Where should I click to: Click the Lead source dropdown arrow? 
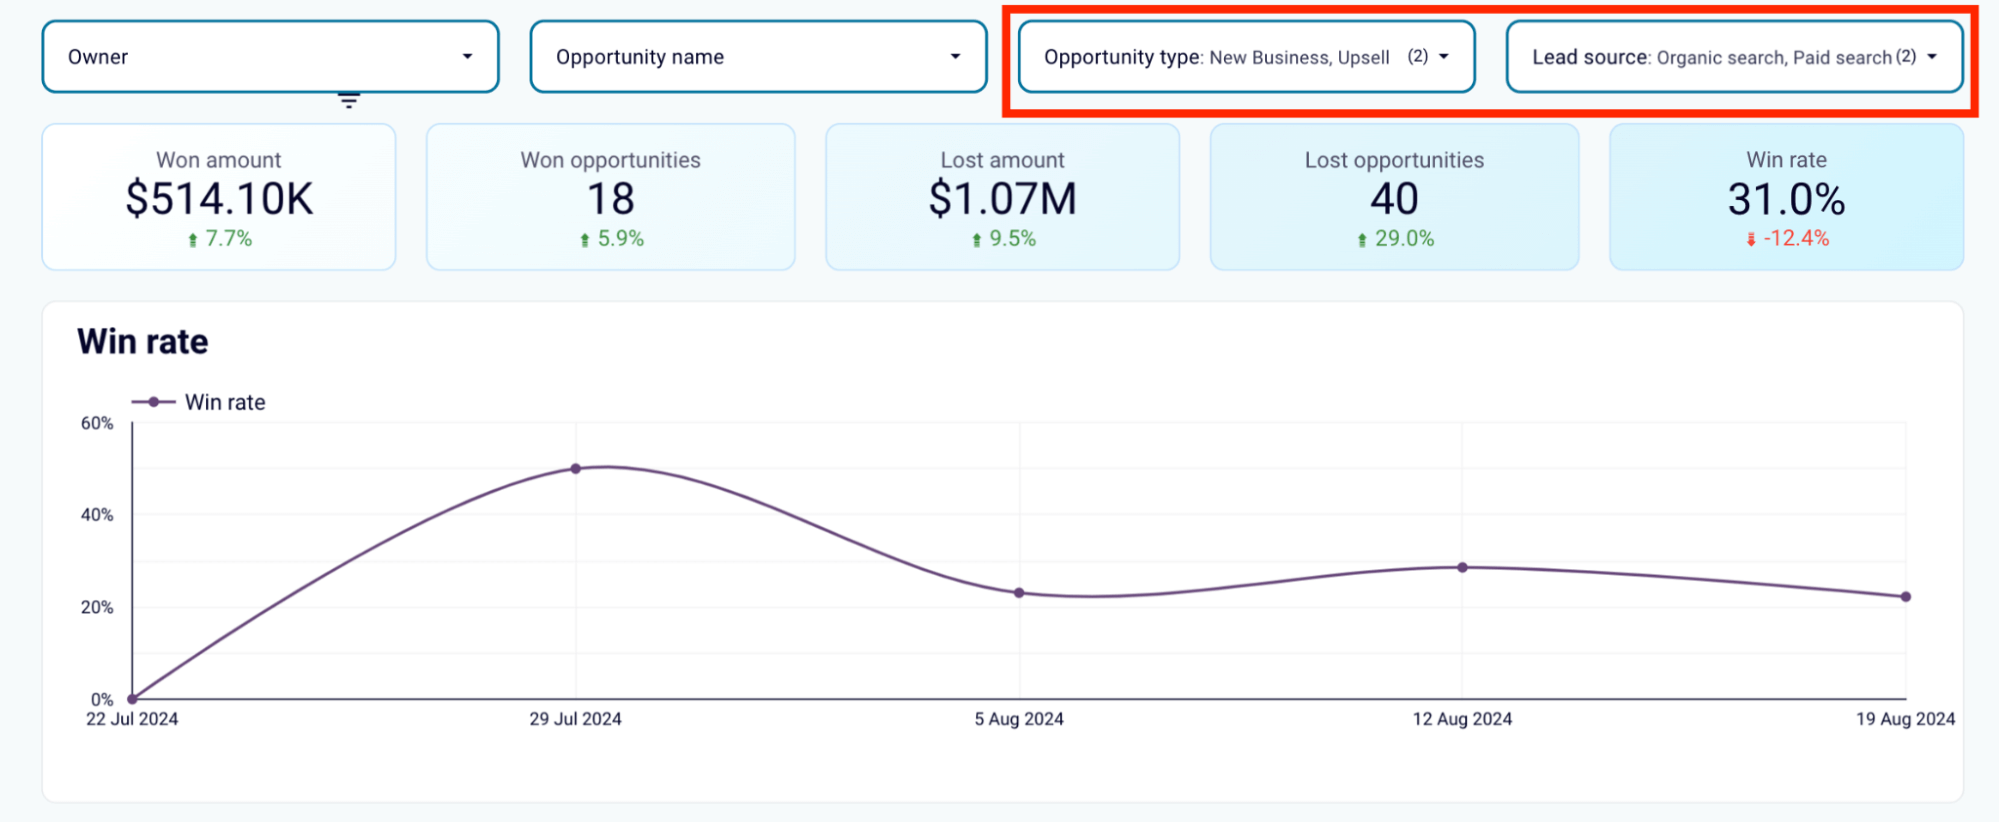pos(1932,57)
